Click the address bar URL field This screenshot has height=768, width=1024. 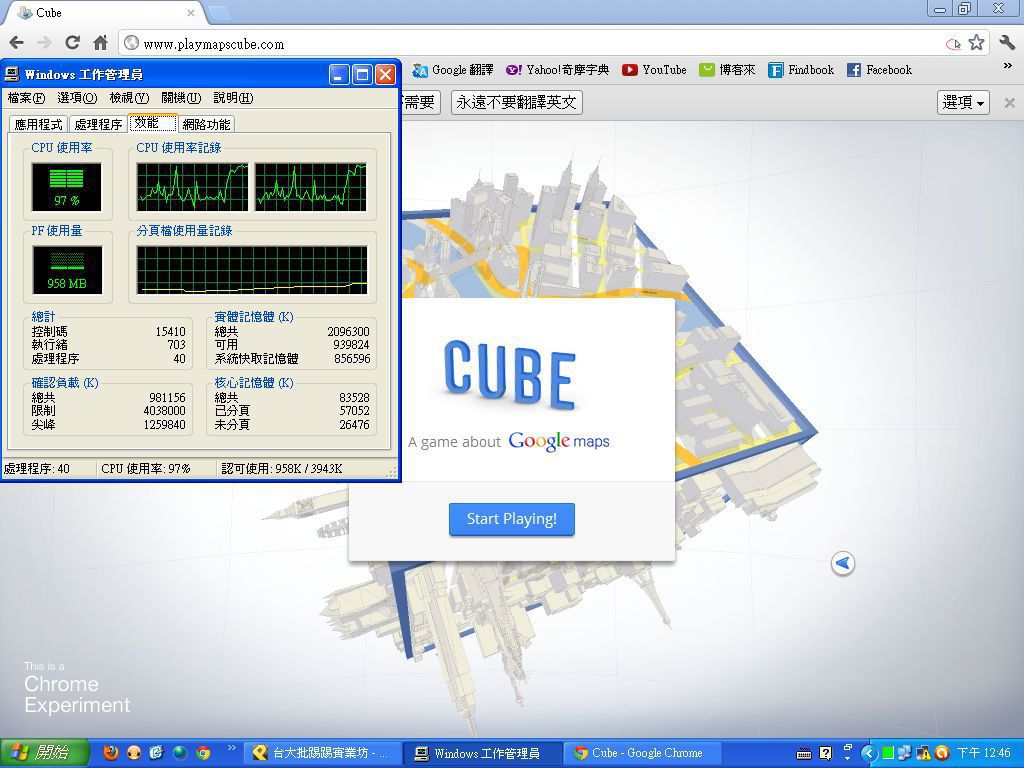(x=536, y=44)
